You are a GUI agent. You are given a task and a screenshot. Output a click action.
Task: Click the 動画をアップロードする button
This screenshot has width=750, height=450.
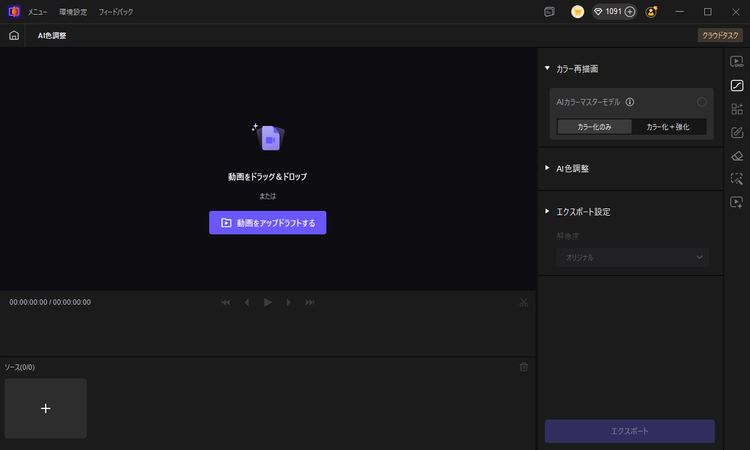(267, 223)
